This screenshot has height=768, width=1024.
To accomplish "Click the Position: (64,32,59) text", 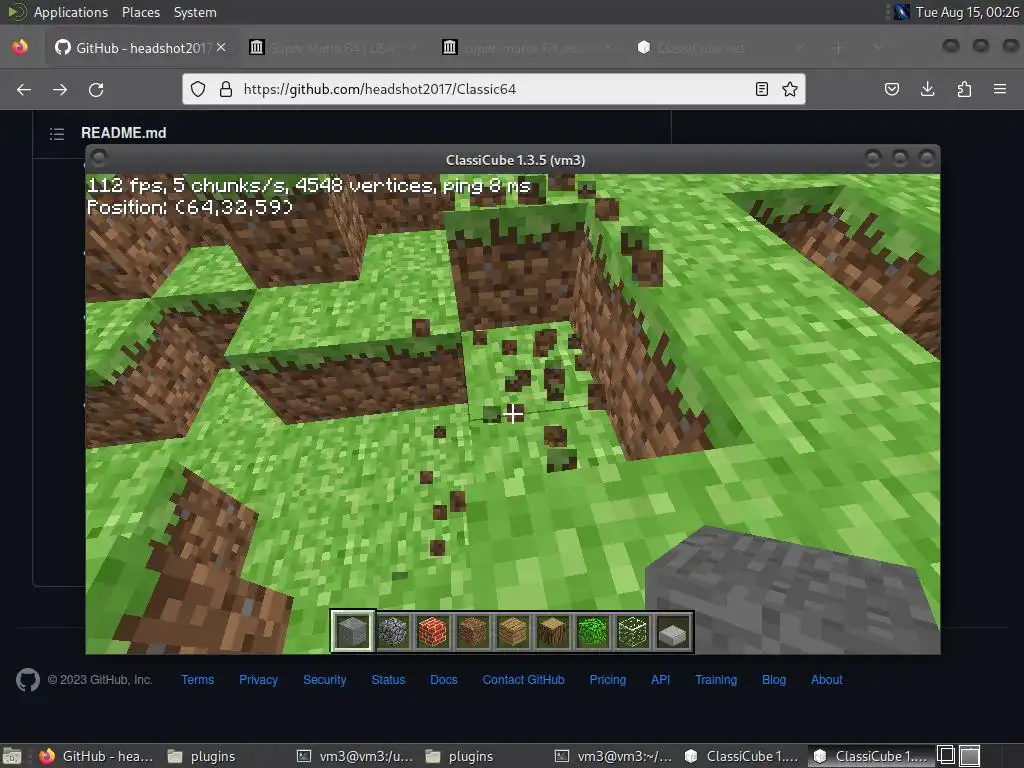I will click(190, 207).
